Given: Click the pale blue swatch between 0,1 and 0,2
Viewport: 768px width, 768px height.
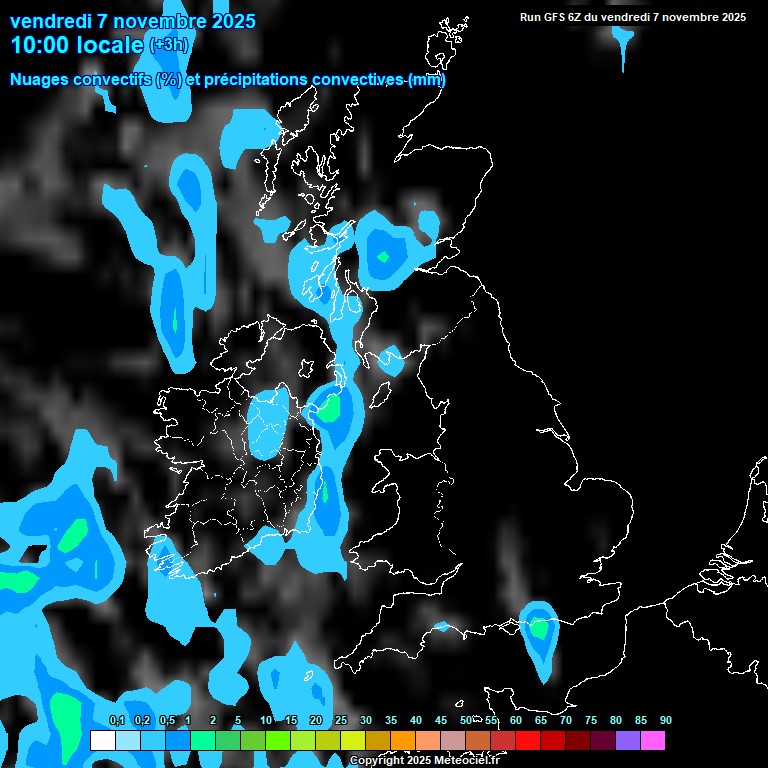Looking at the screenshot, I should tap(128, 740).
